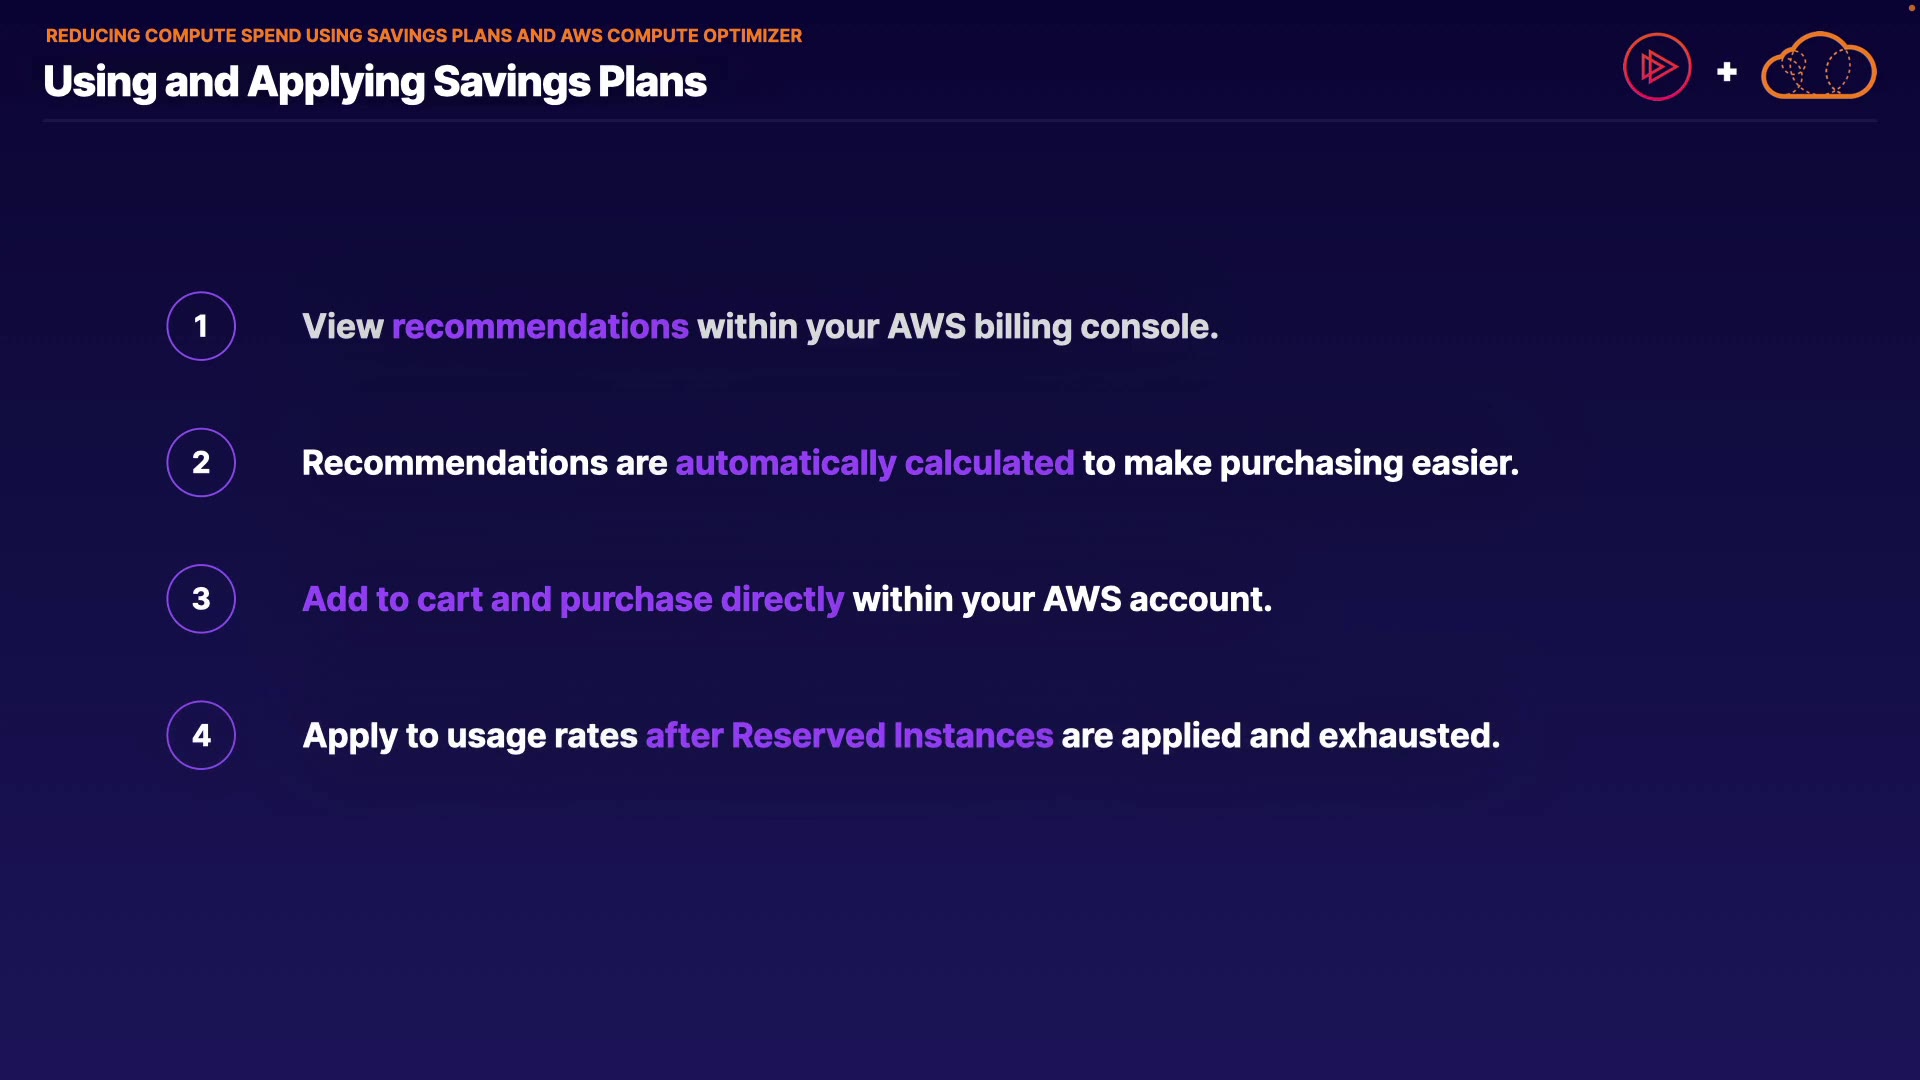Click the small orange dot in the top corner
The width and height of the screenshot is (1920, 1080).
tap(1911, 8)
